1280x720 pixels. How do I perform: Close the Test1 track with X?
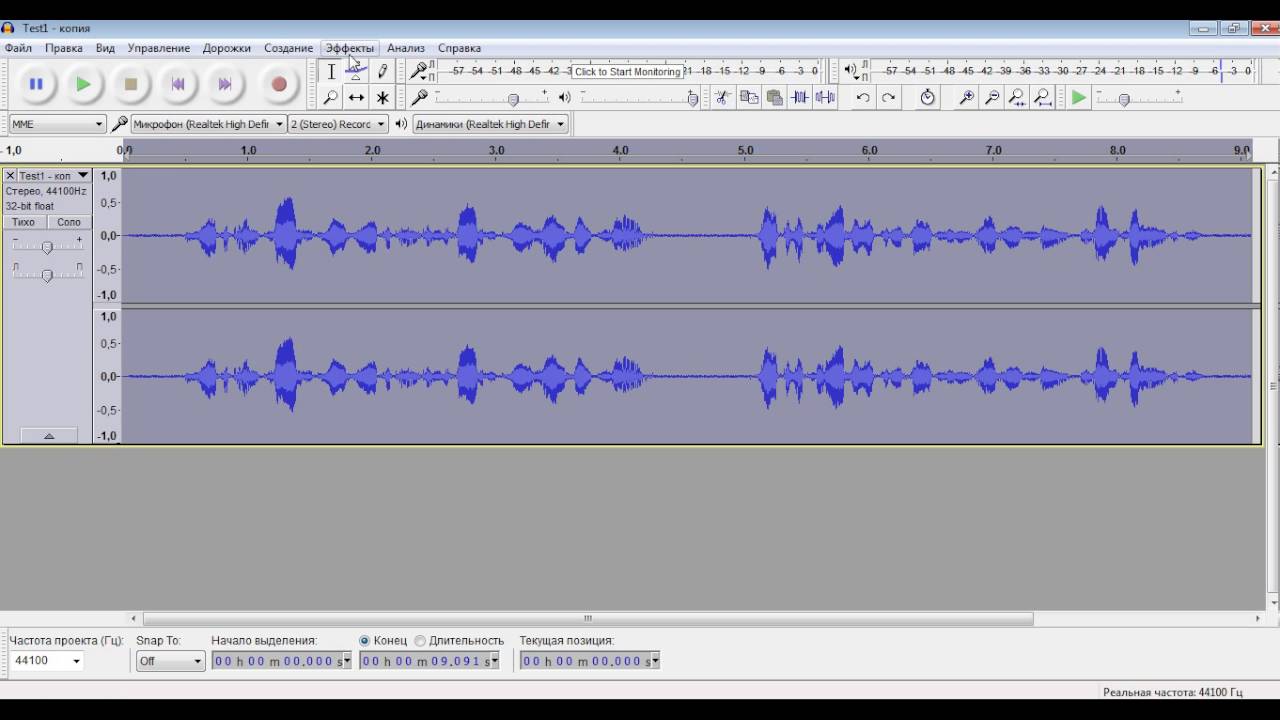pyautogui.click(x=10, y=175)
